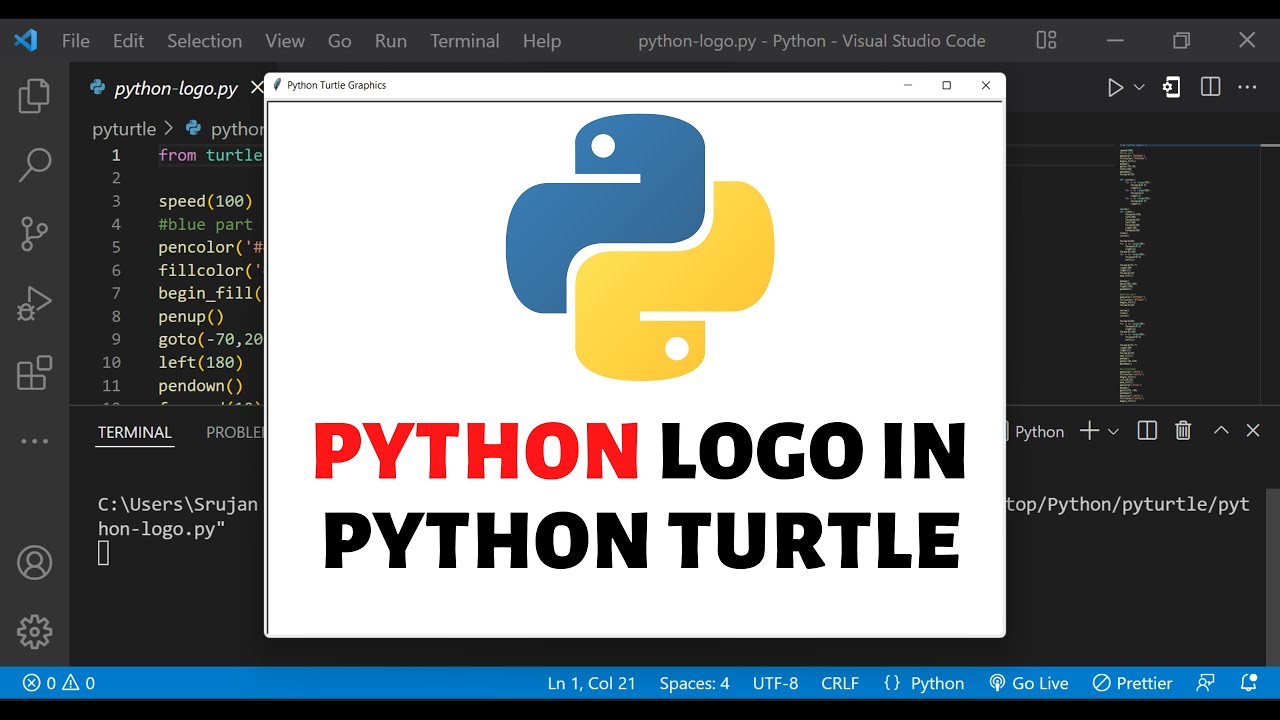This screenshot has width=1280, height=720.
Task: Close the terminal panel
Action: tap(1253, 431)
